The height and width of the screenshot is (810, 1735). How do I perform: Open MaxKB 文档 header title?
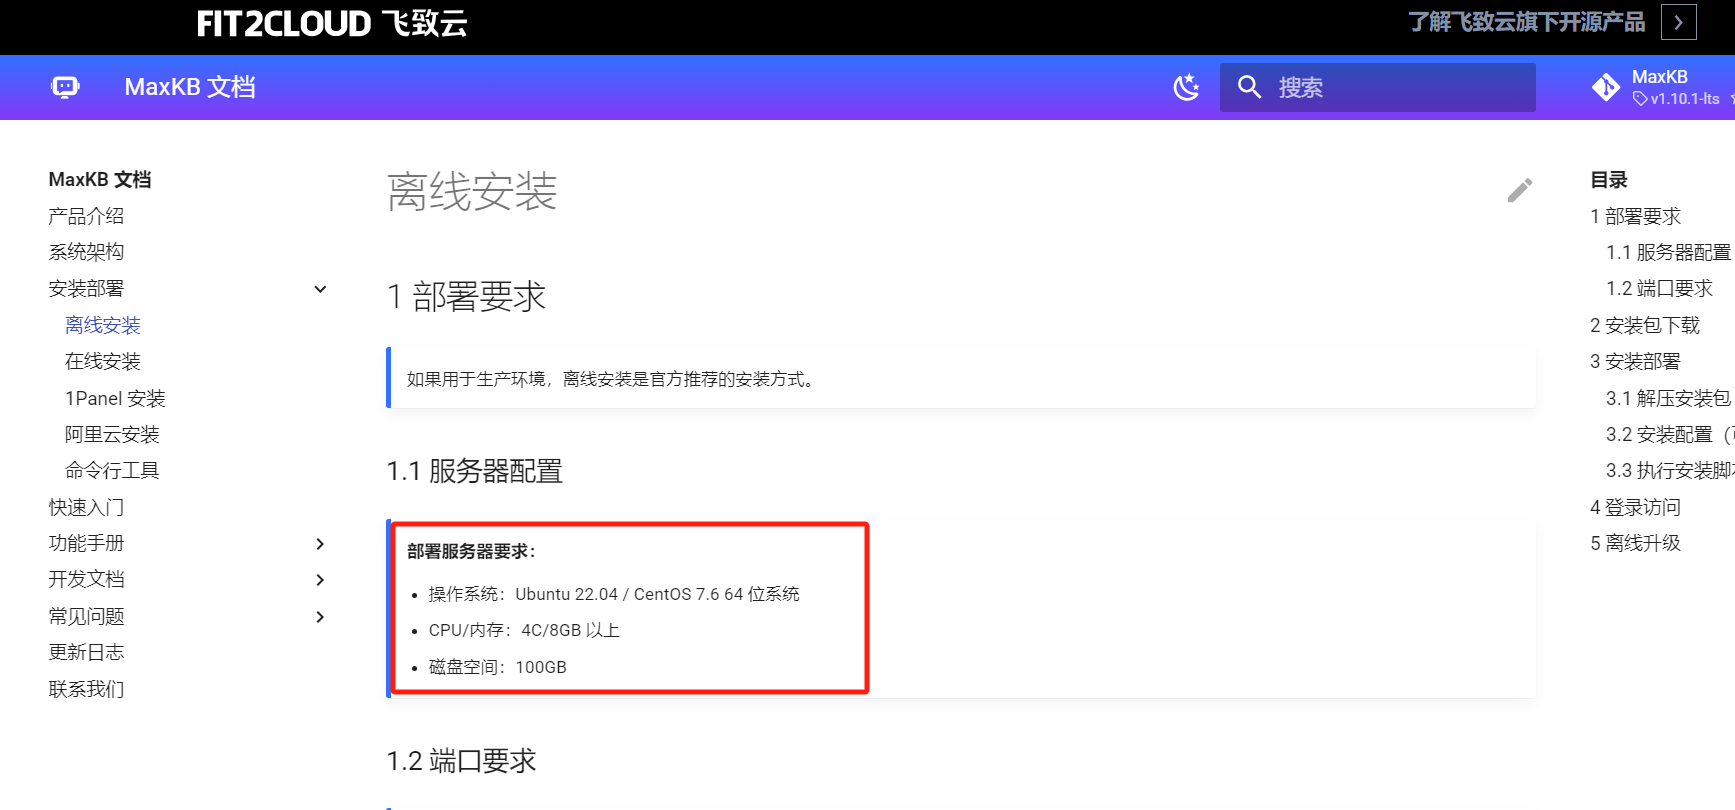[x=190, y=87]
